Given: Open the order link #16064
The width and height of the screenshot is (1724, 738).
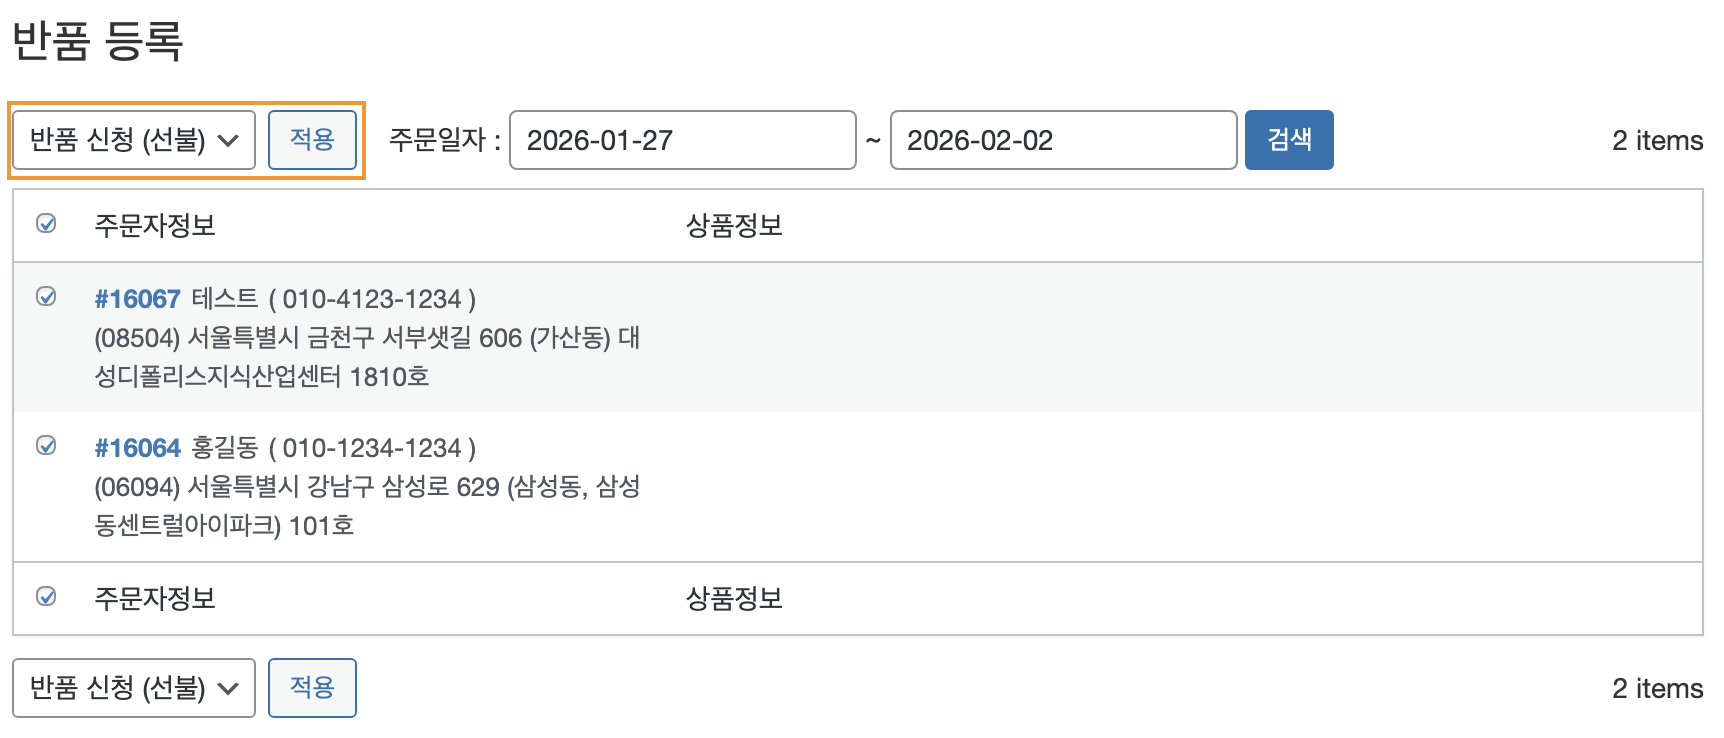Looking at the screenshot, I should (137, 448).
